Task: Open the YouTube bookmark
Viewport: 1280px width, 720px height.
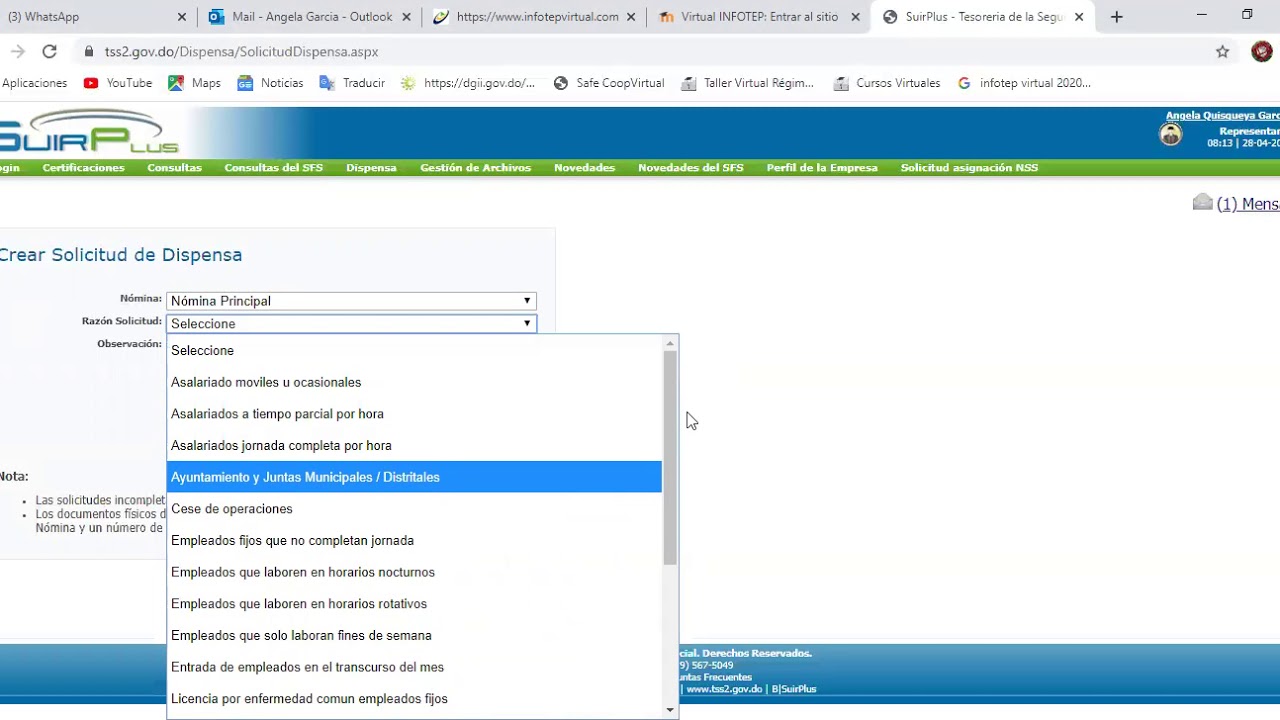Action: [118, 83]
